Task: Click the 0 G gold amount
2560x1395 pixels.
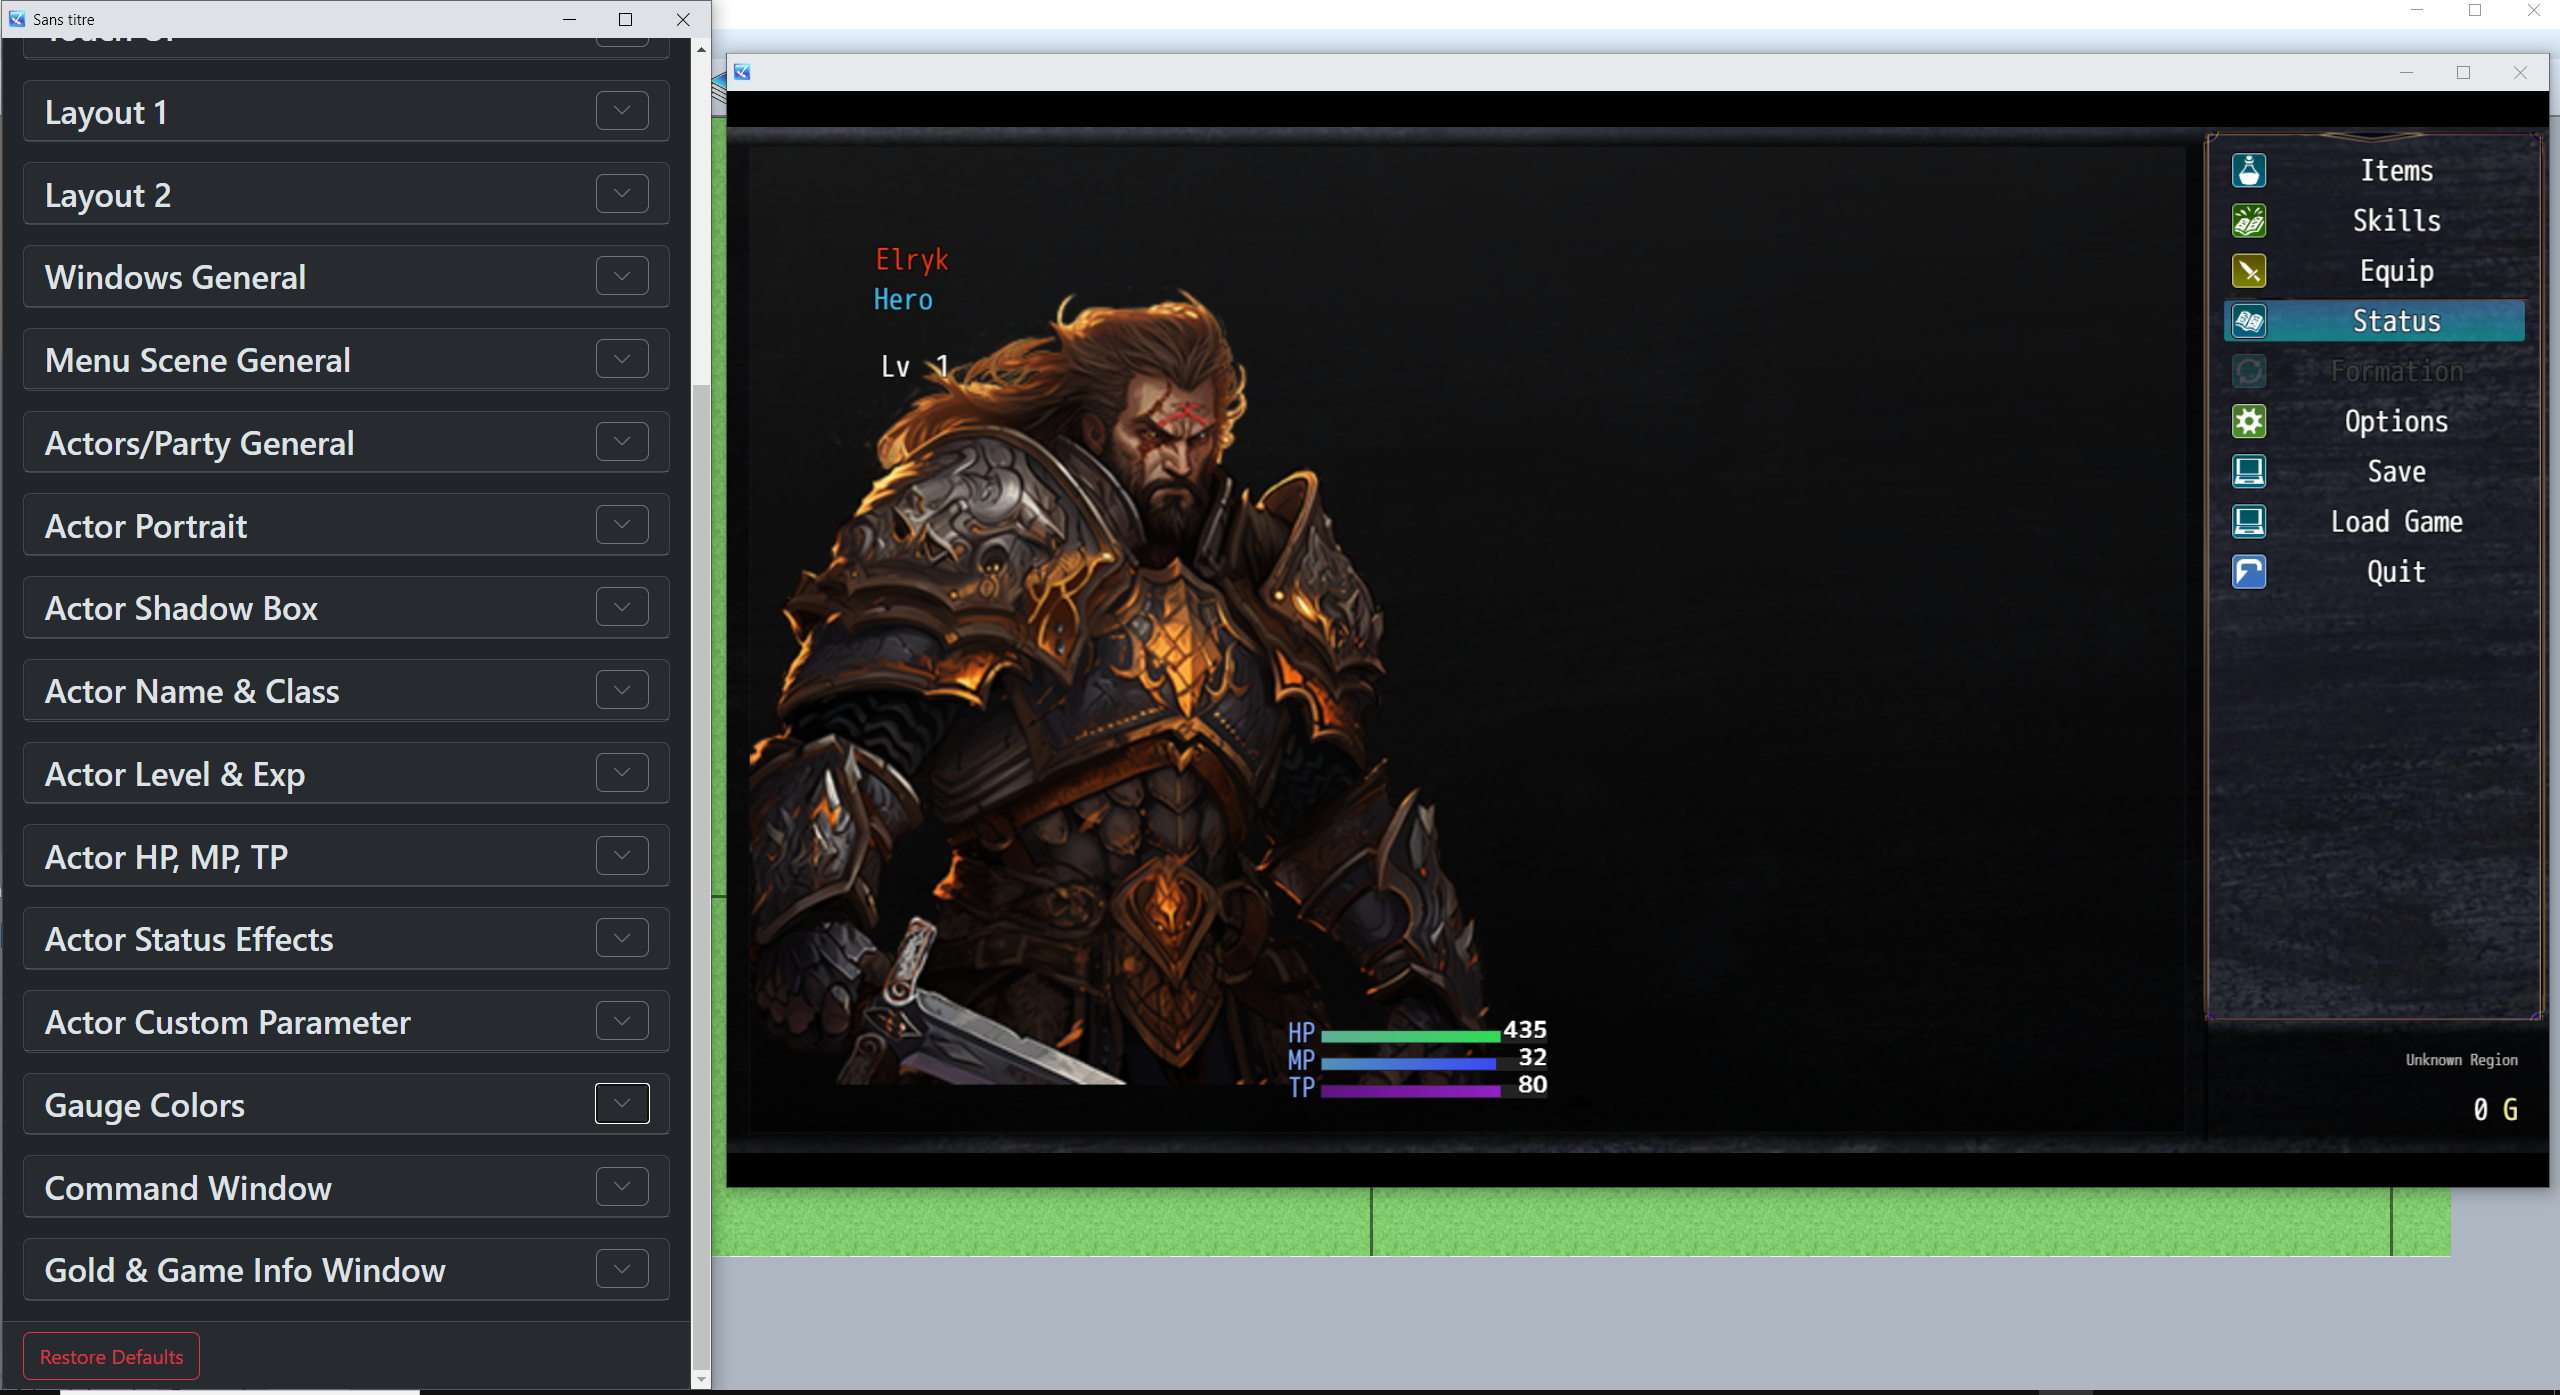Action: coord(2495,1110)
